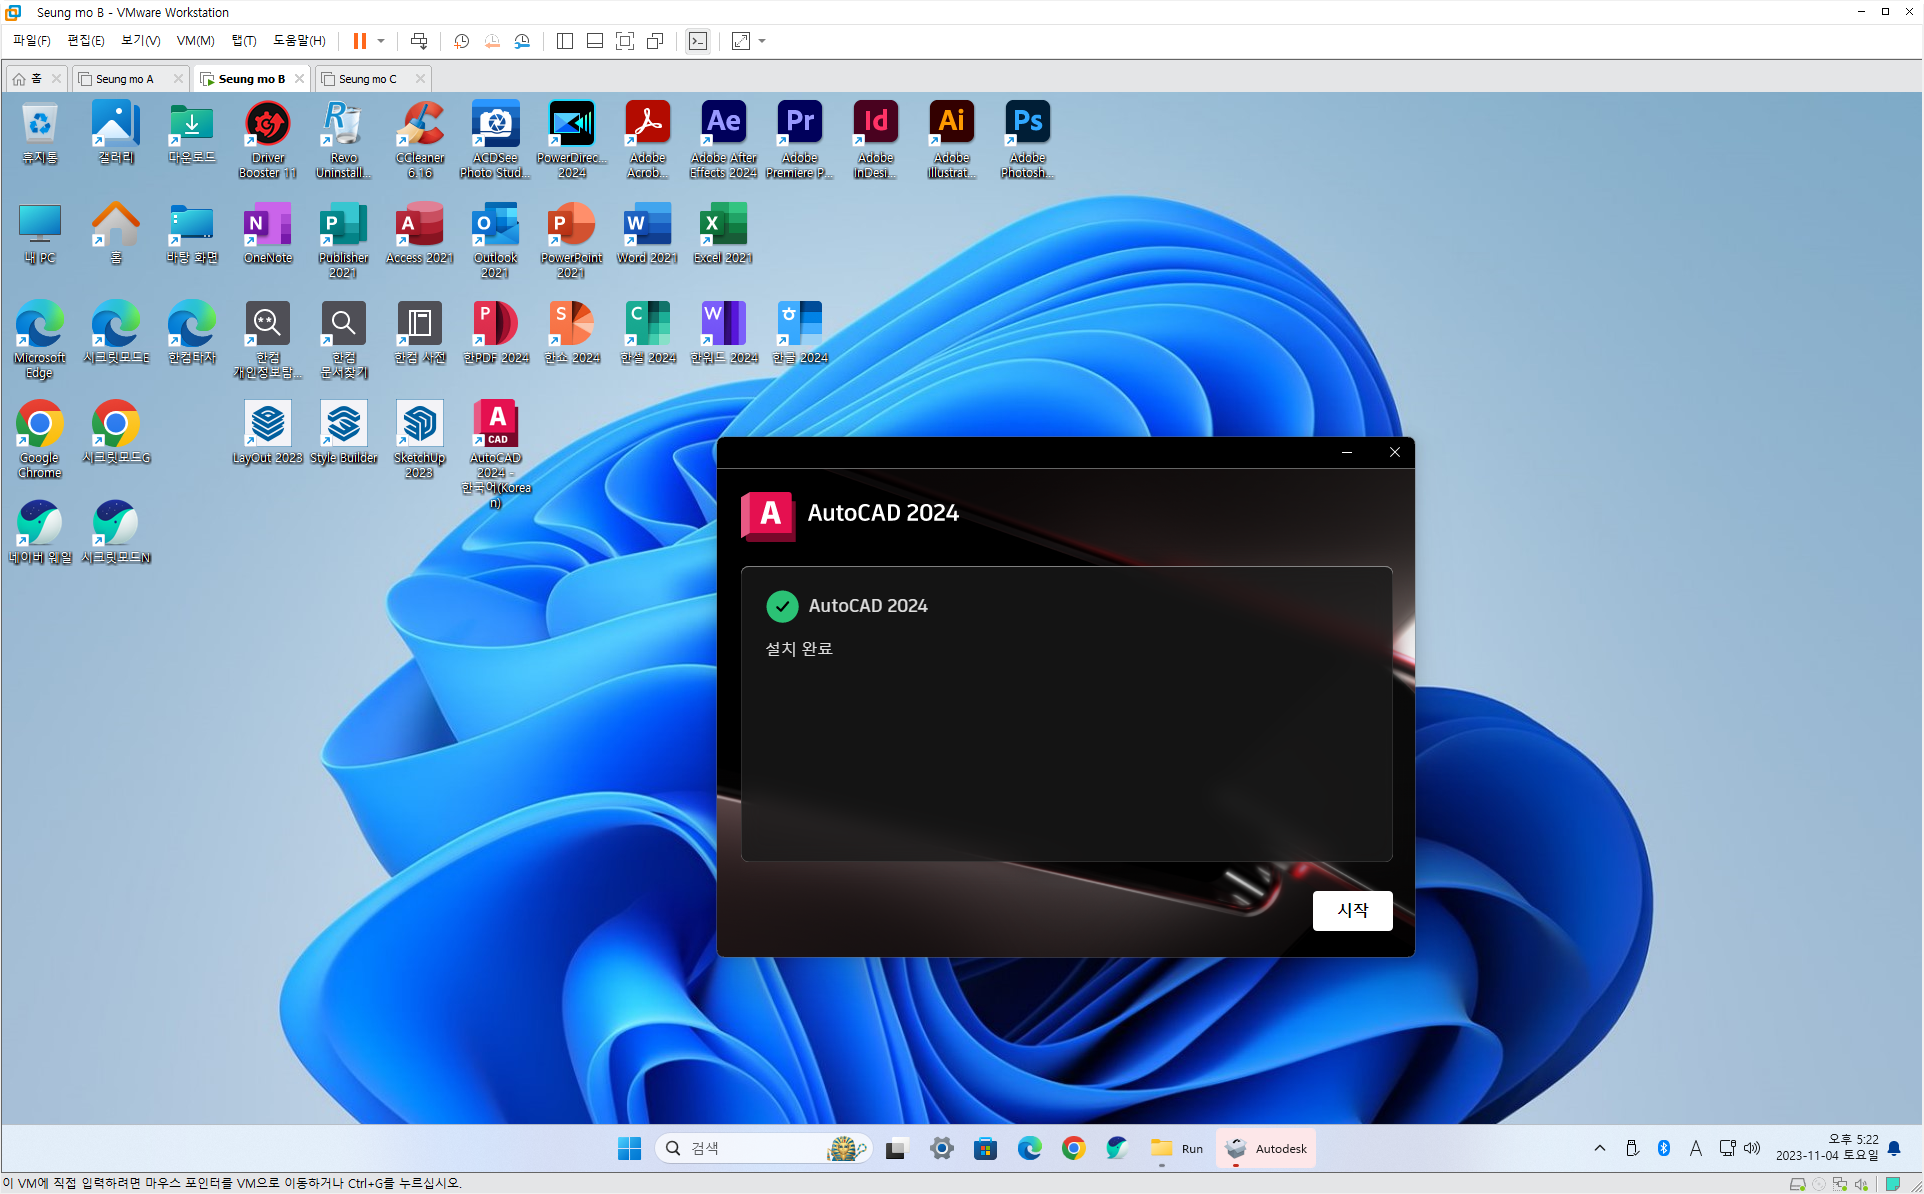
Task: Open the power options dropdown arrow beside pause
Action: 381,41
